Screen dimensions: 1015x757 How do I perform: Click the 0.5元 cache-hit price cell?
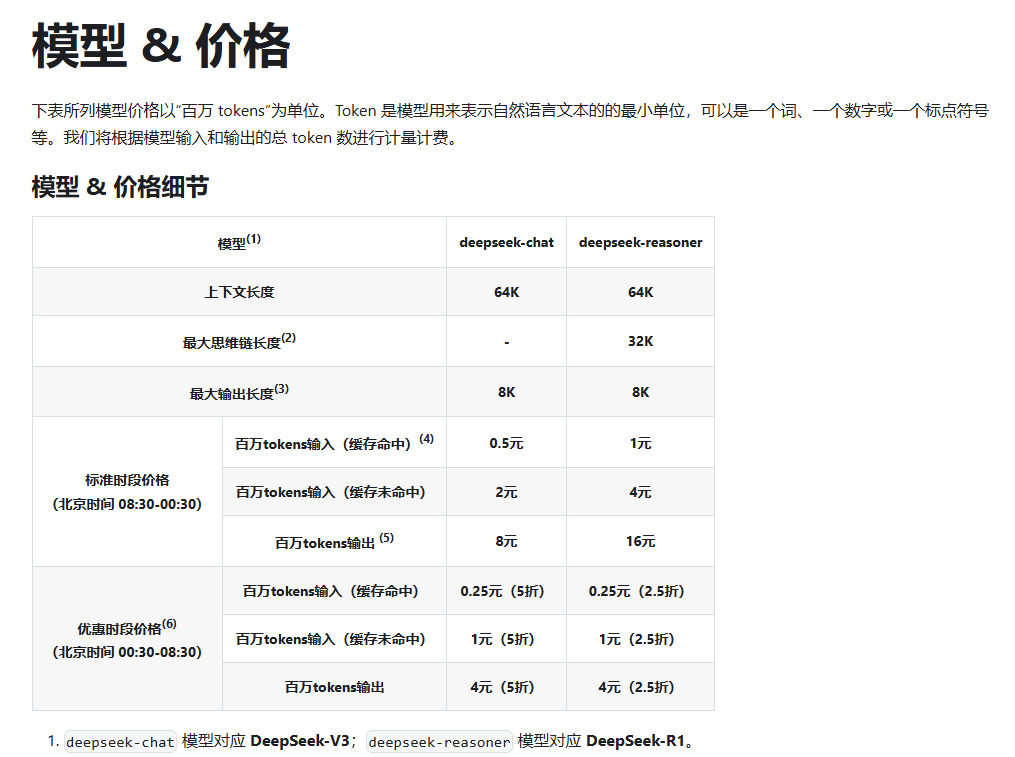[506, 443]
